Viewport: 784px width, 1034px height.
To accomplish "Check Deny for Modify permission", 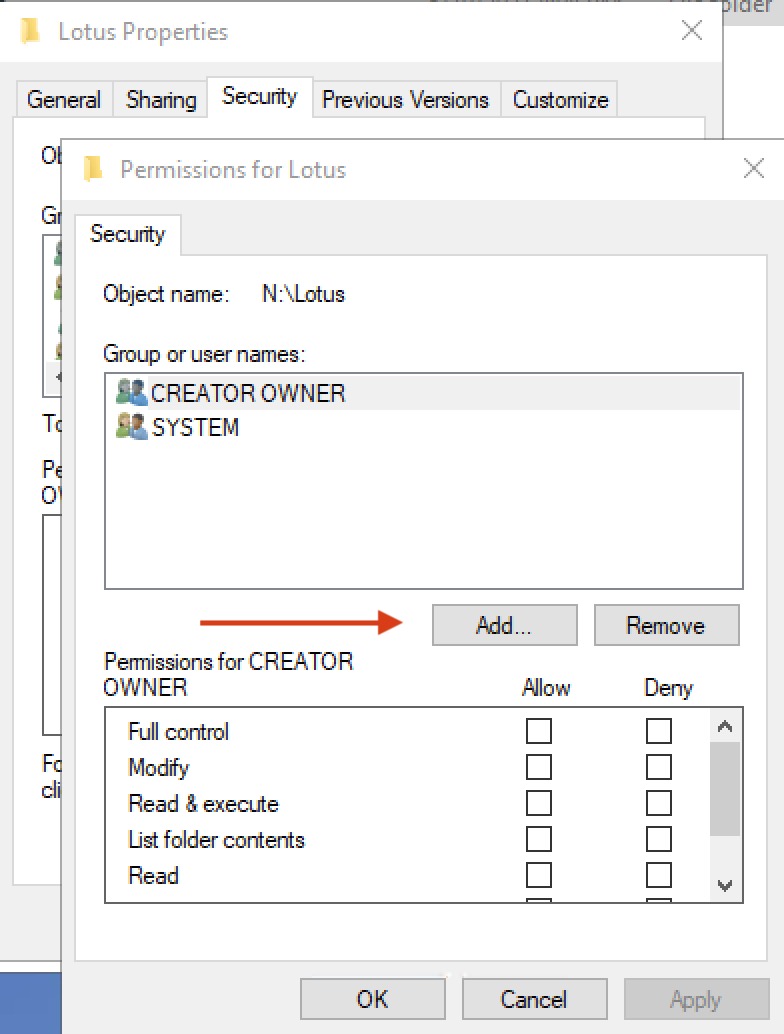I will point(659,767).
